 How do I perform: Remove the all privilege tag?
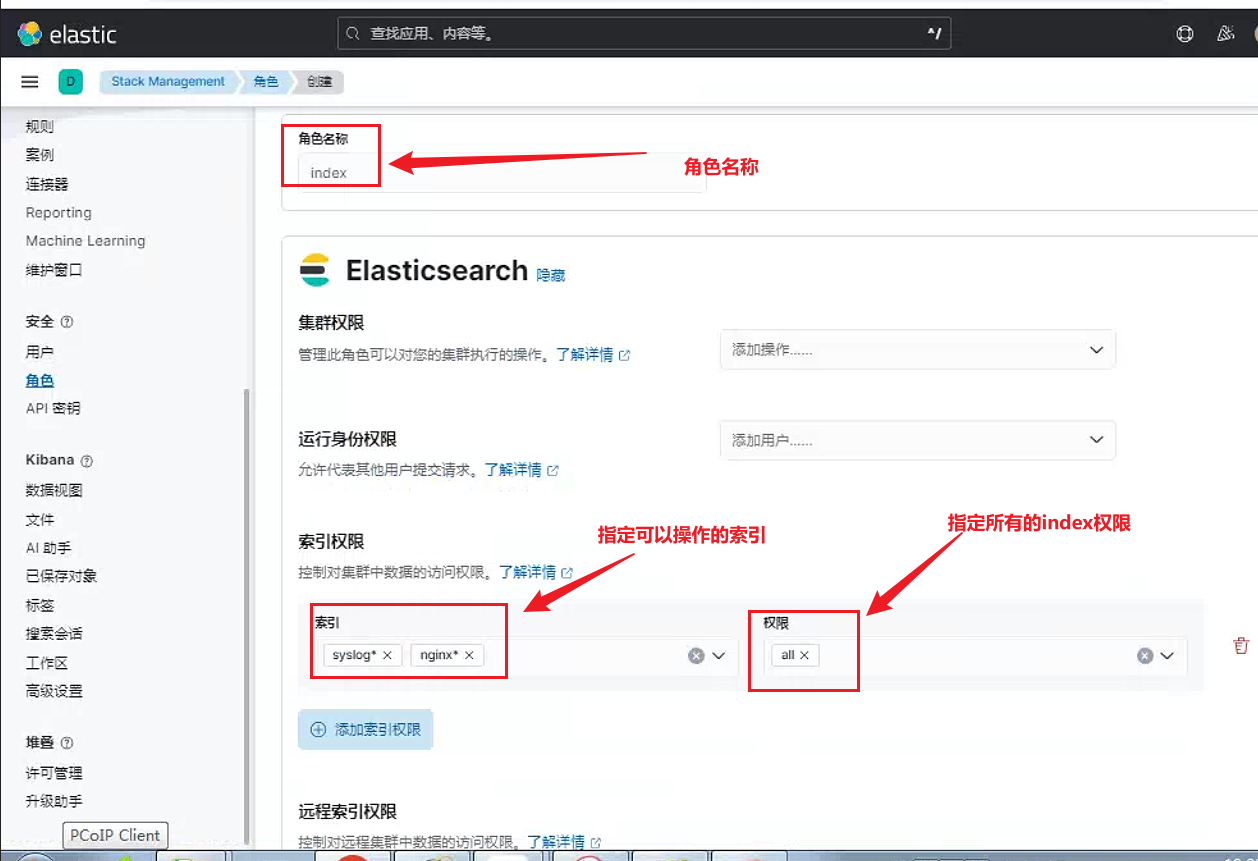click(804, 655)
